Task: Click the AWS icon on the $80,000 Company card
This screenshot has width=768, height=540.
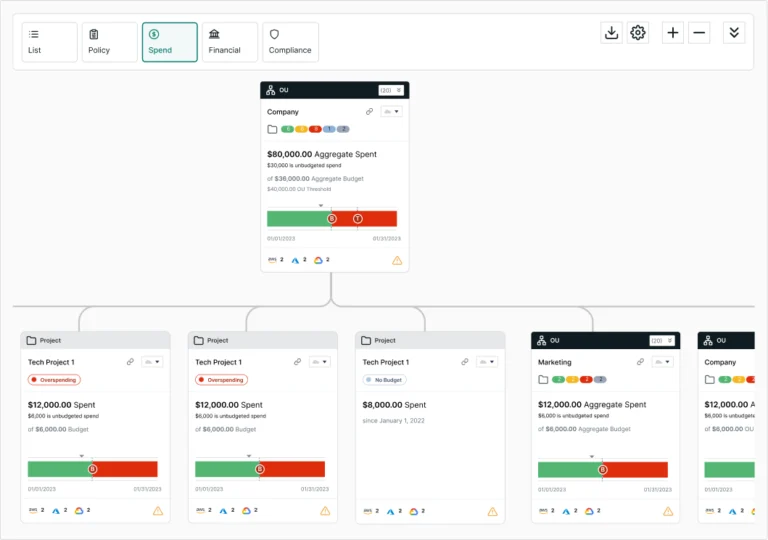Action: pyautogui.click(x=272, y=260)
